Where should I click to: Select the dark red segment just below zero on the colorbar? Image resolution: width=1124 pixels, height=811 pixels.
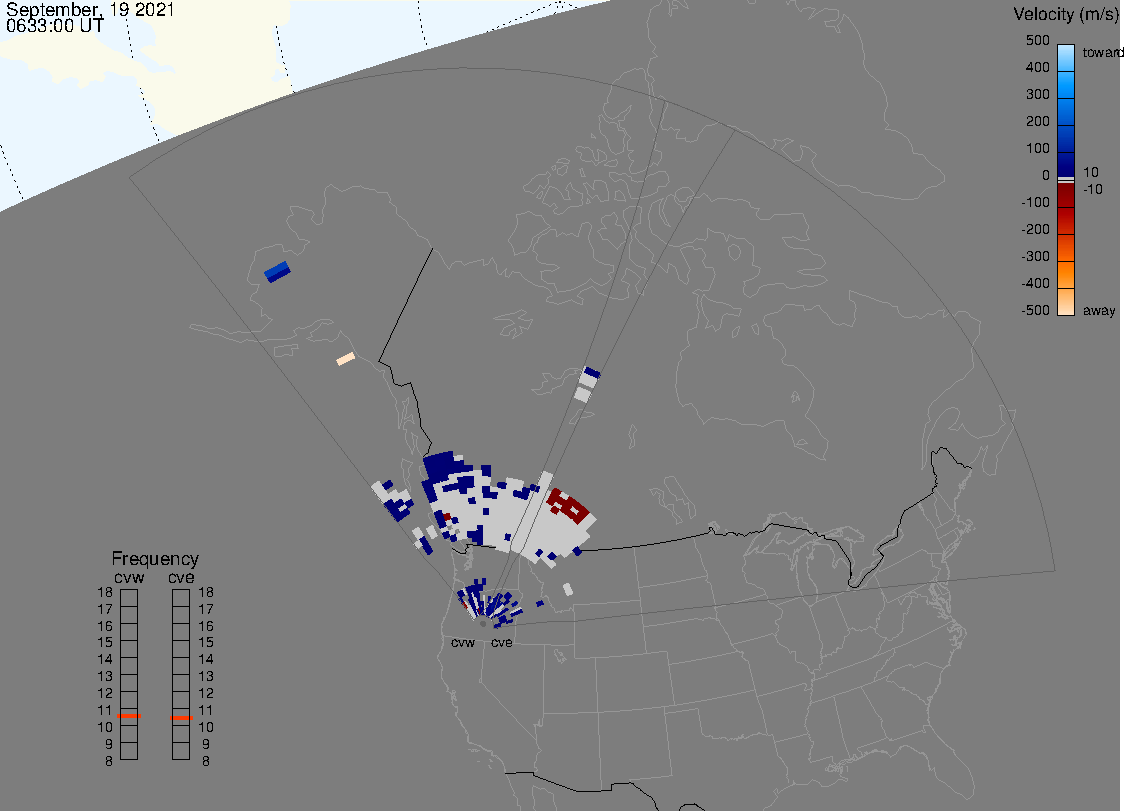coord(1066,196)
